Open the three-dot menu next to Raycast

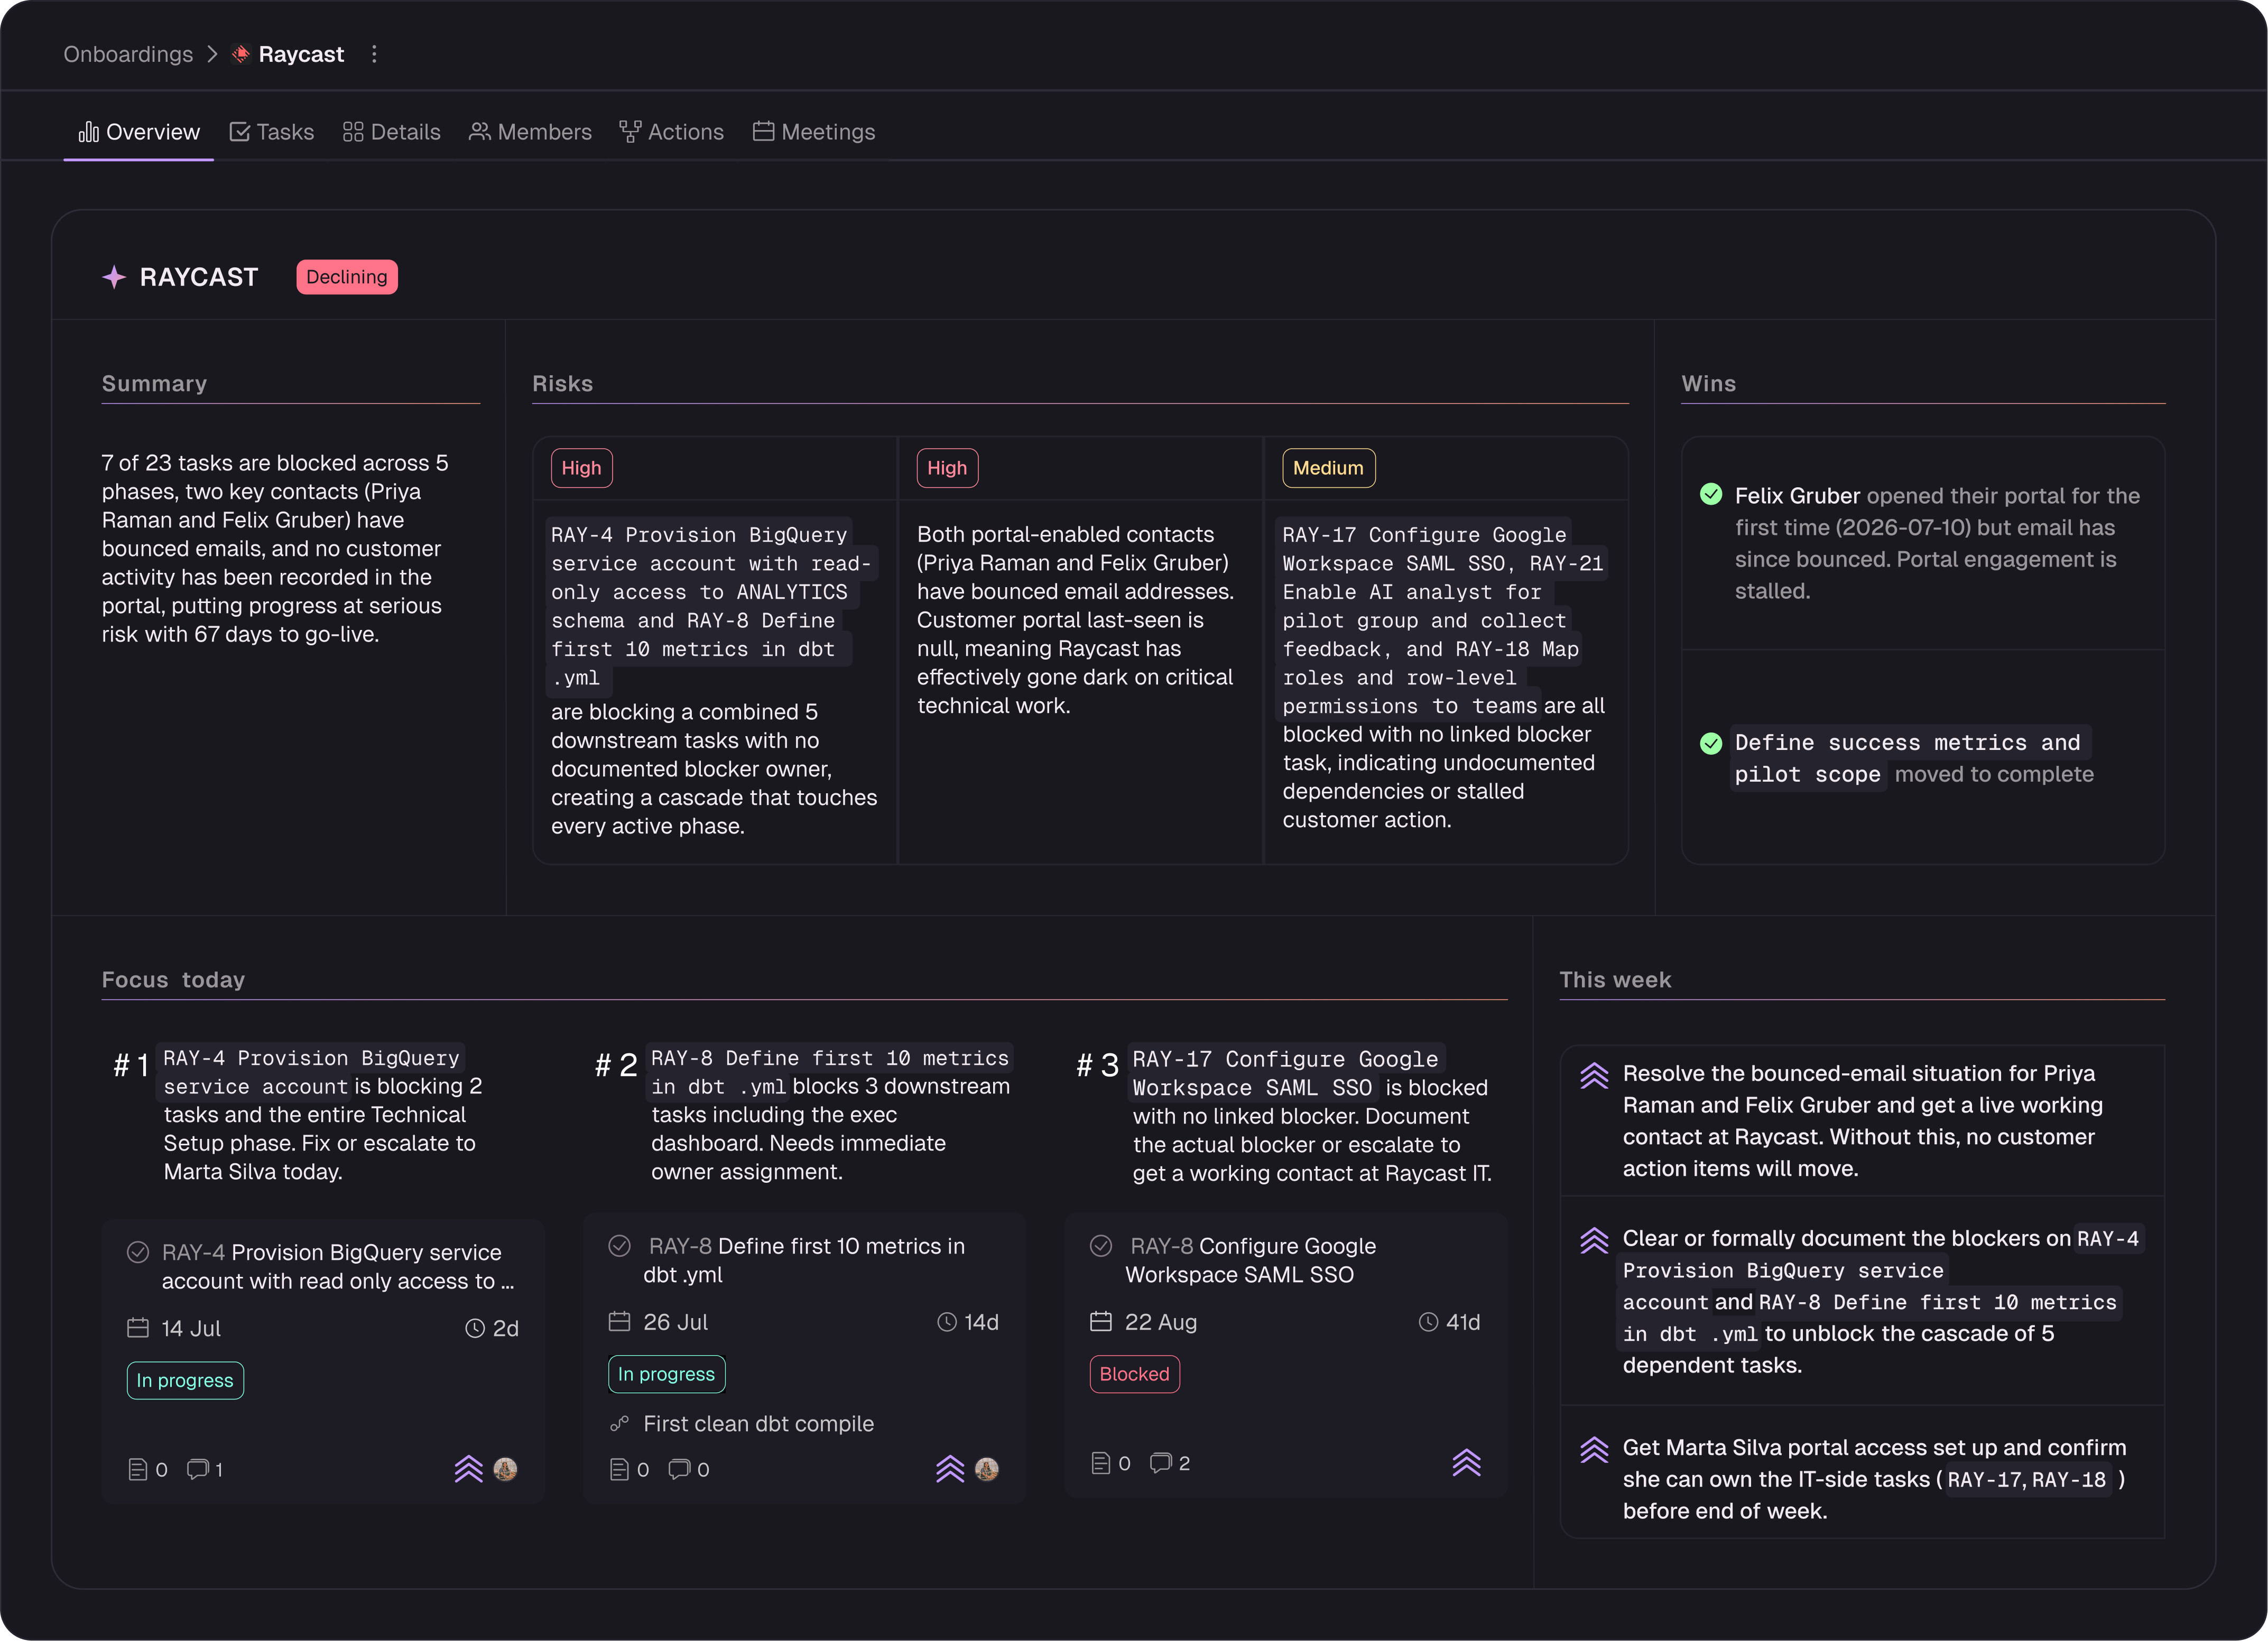click(x=374, y=54)
